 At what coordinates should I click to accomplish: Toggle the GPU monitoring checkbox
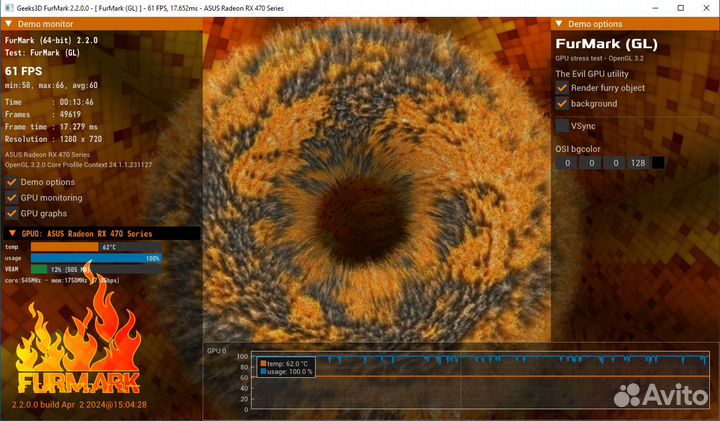(11, 198)
